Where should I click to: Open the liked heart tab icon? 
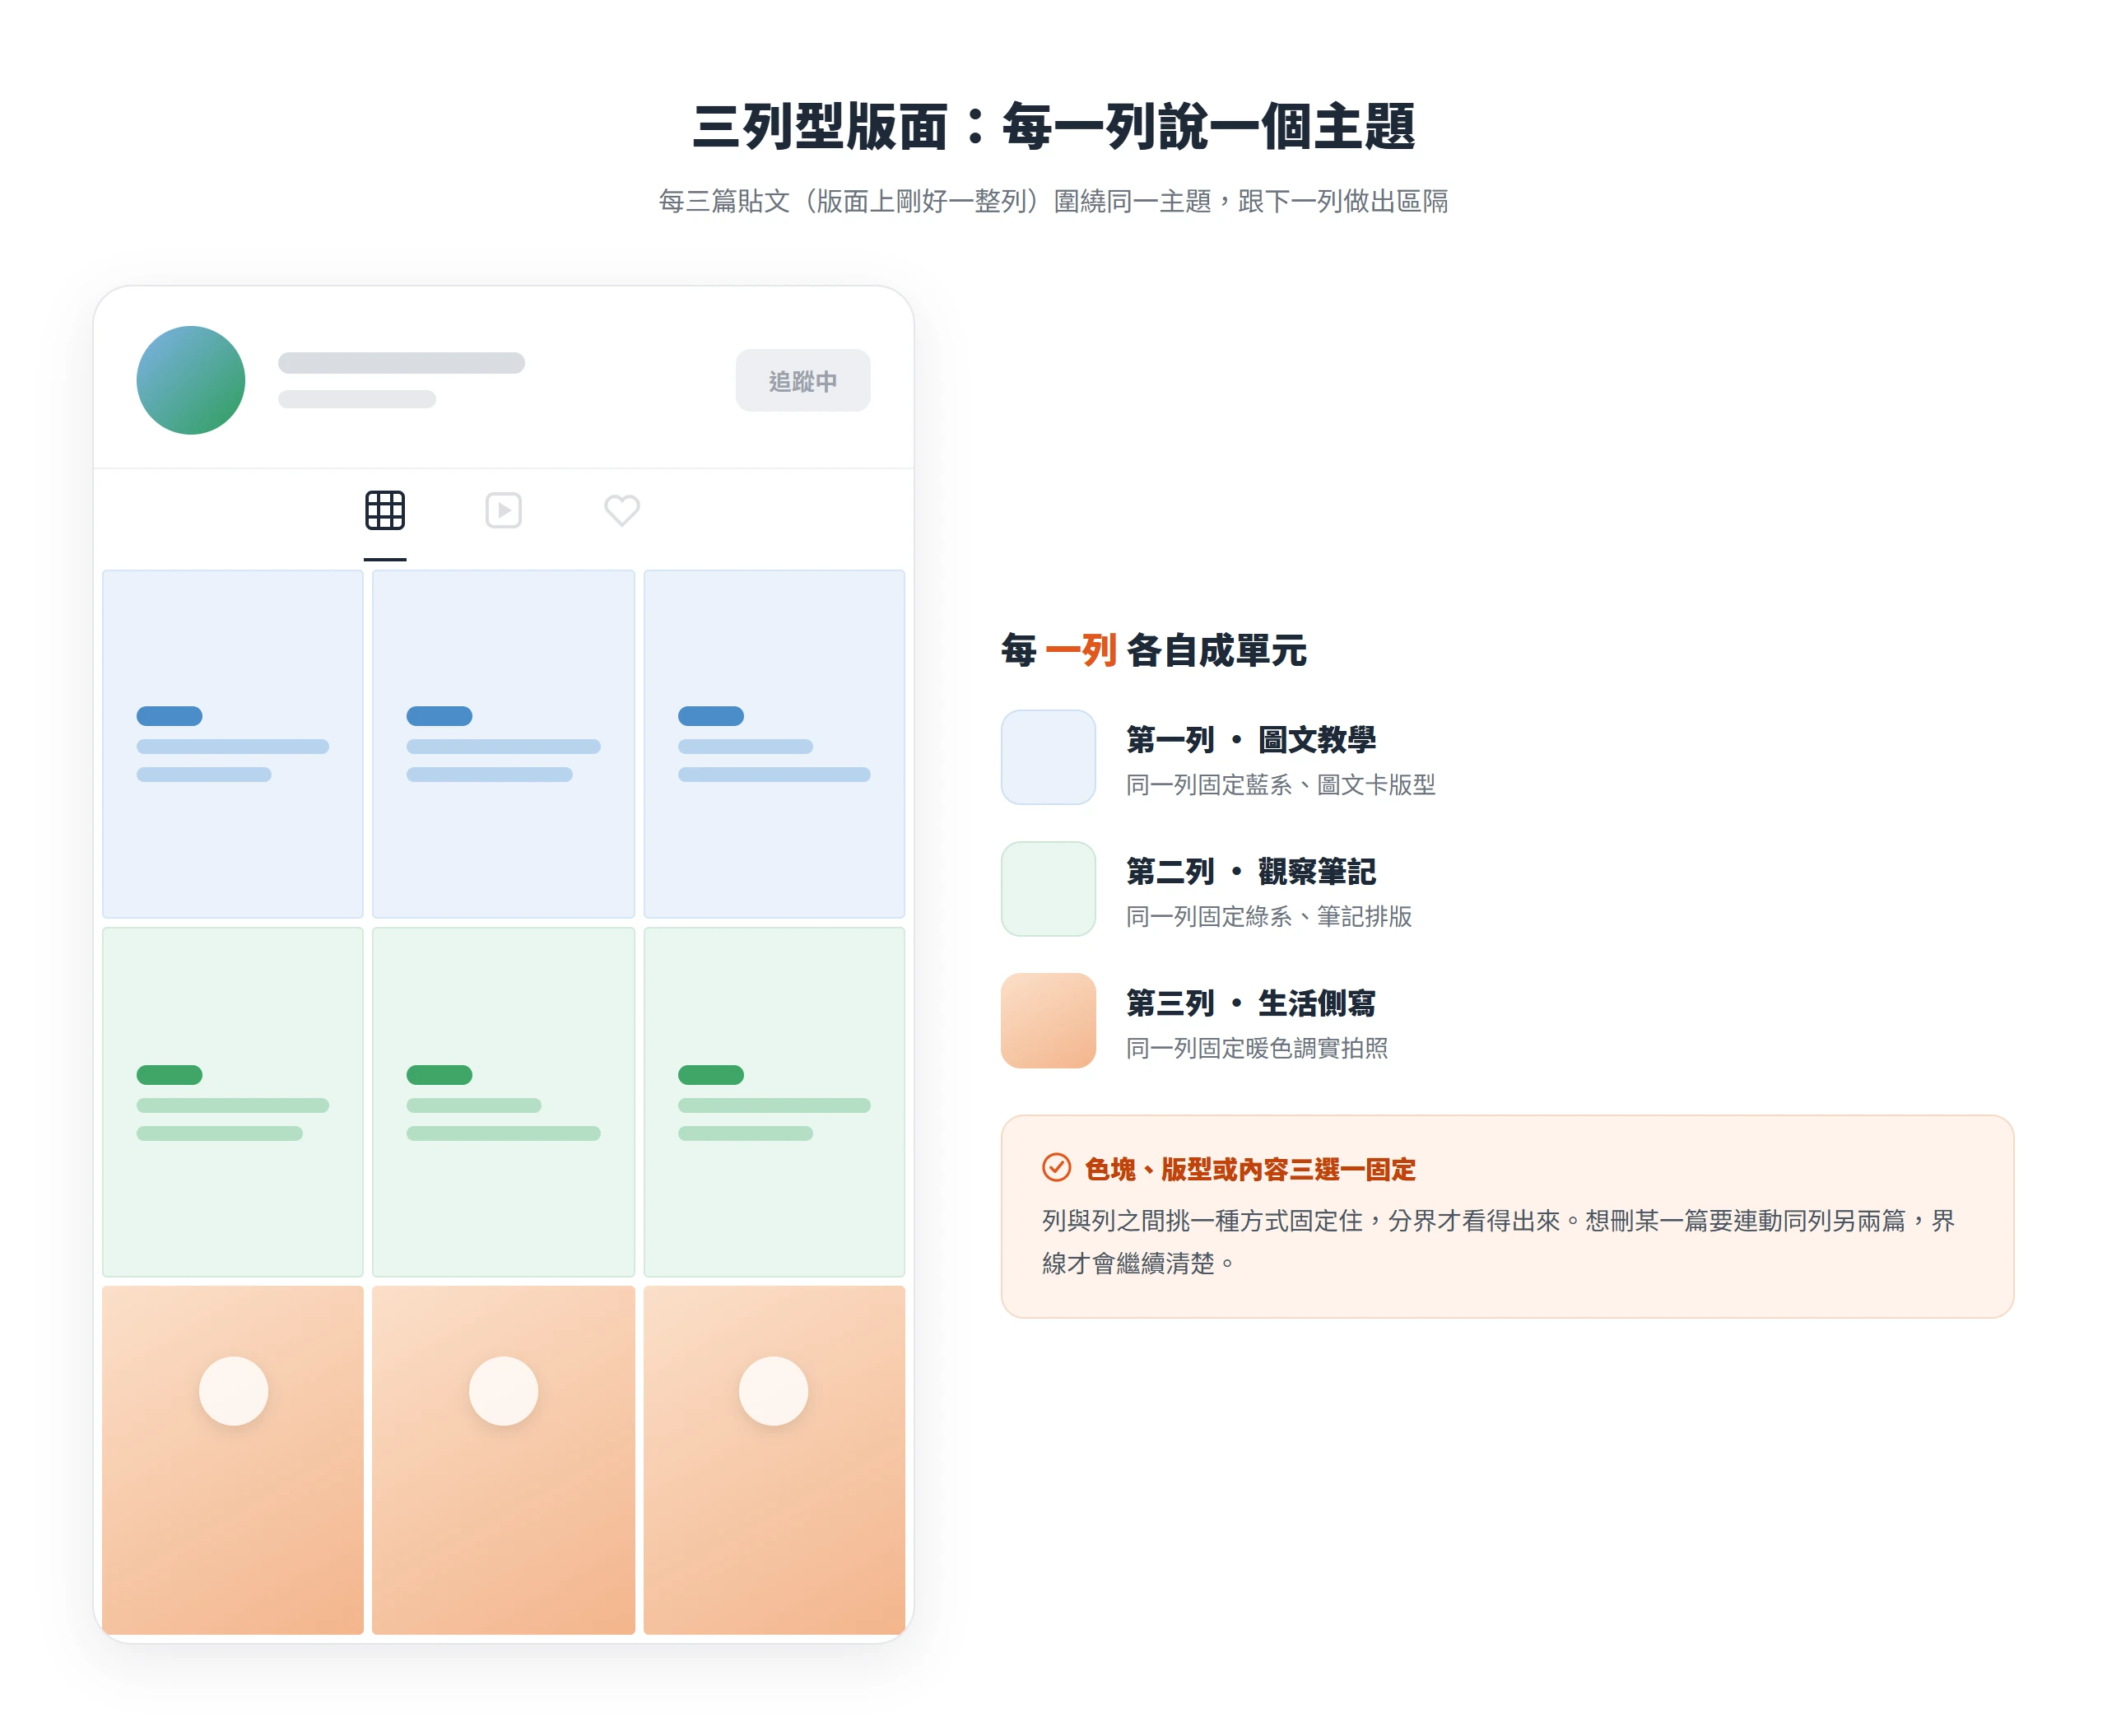[x=621, y=510]
